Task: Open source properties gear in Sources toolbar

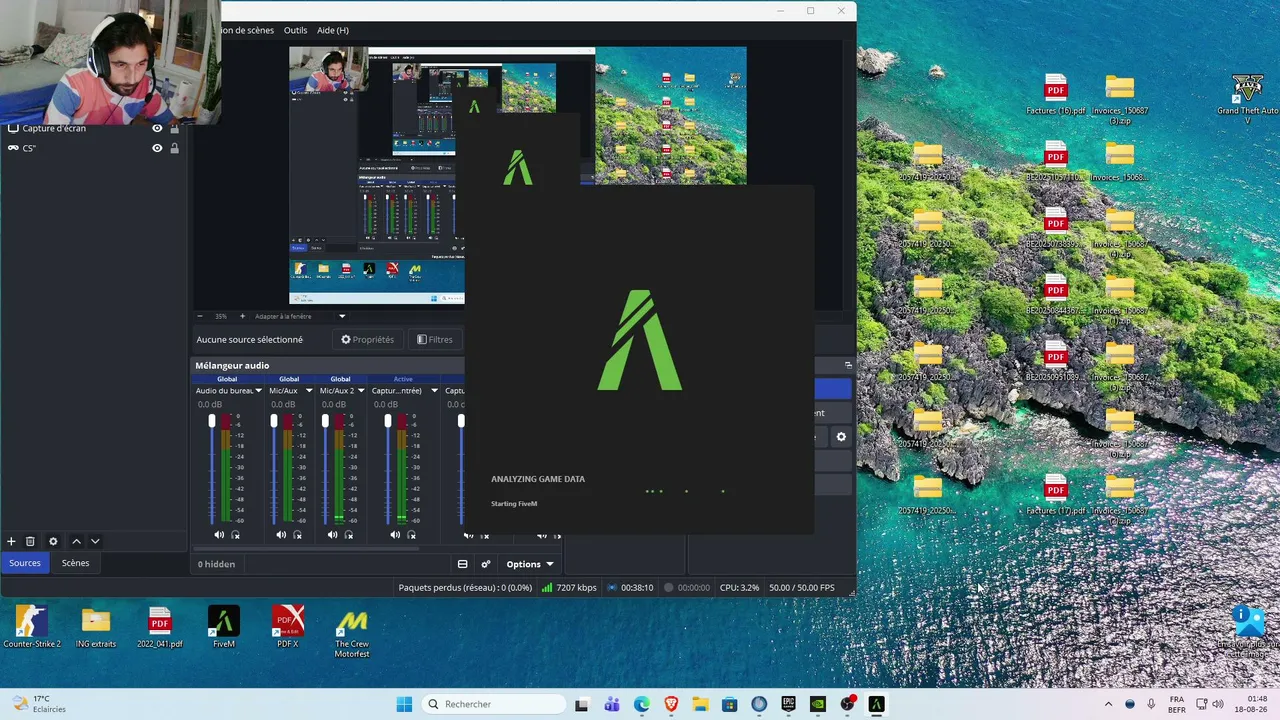Action: click(x=53, y=541)
